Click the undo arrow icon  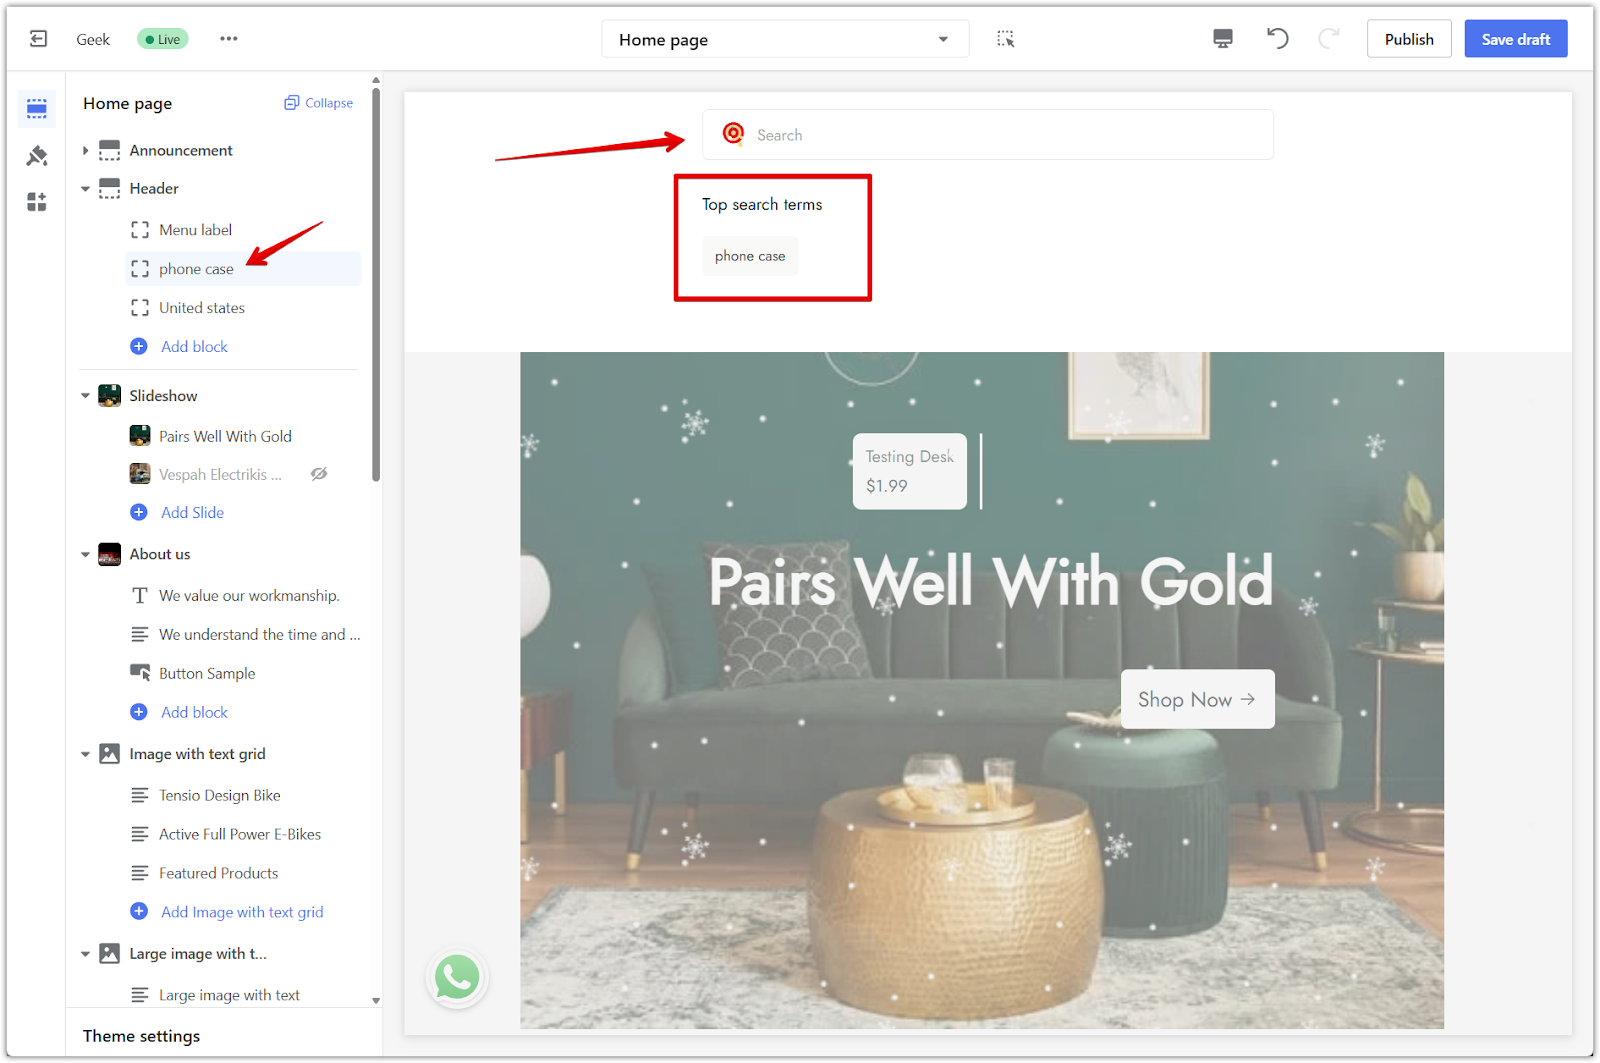(1277, 39)
